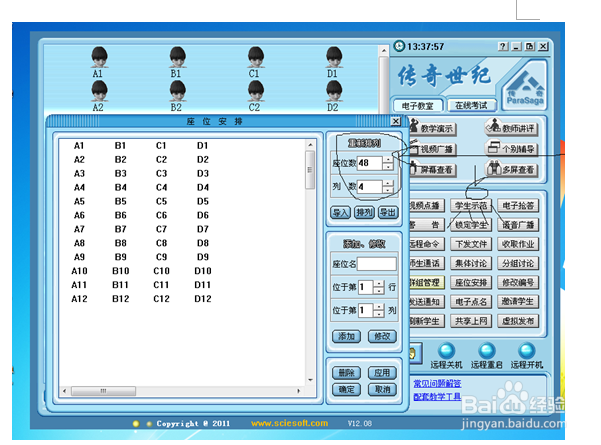Select student D2 avatar in classroom view

tap(334, 91)
